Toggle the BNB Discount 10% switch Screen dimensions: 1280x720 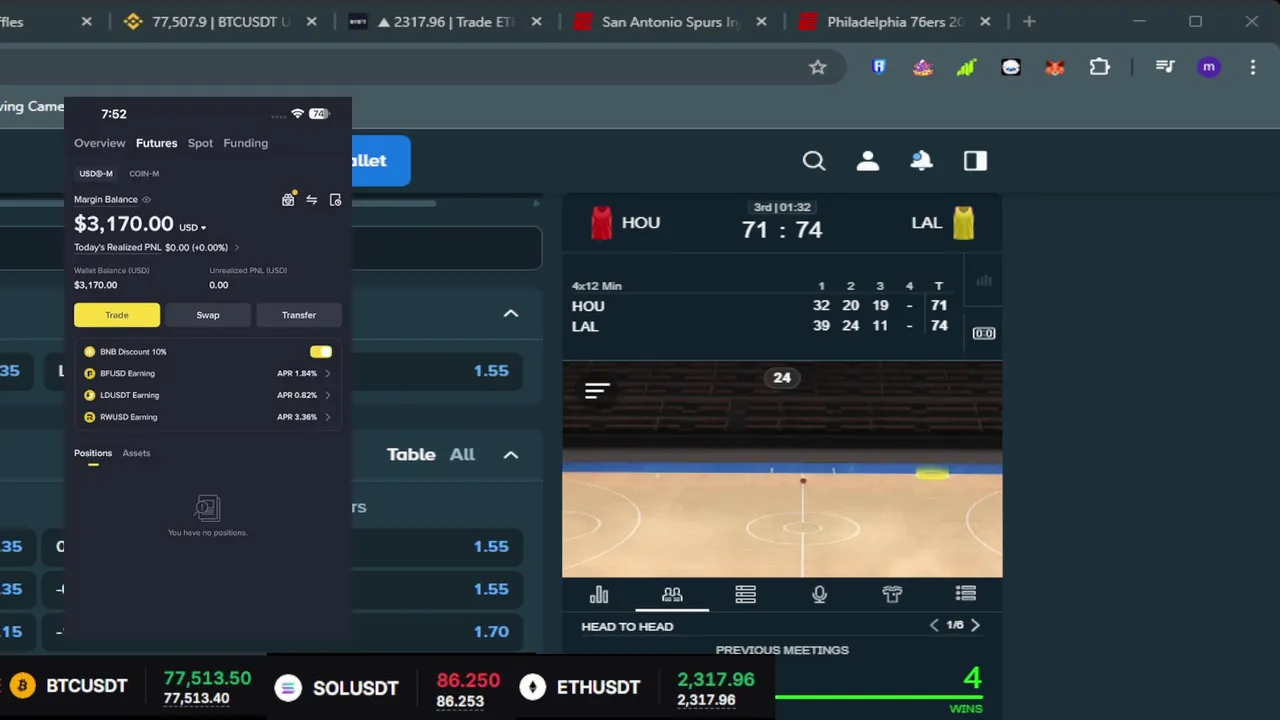pyautogui.click(x=321, y=352)
